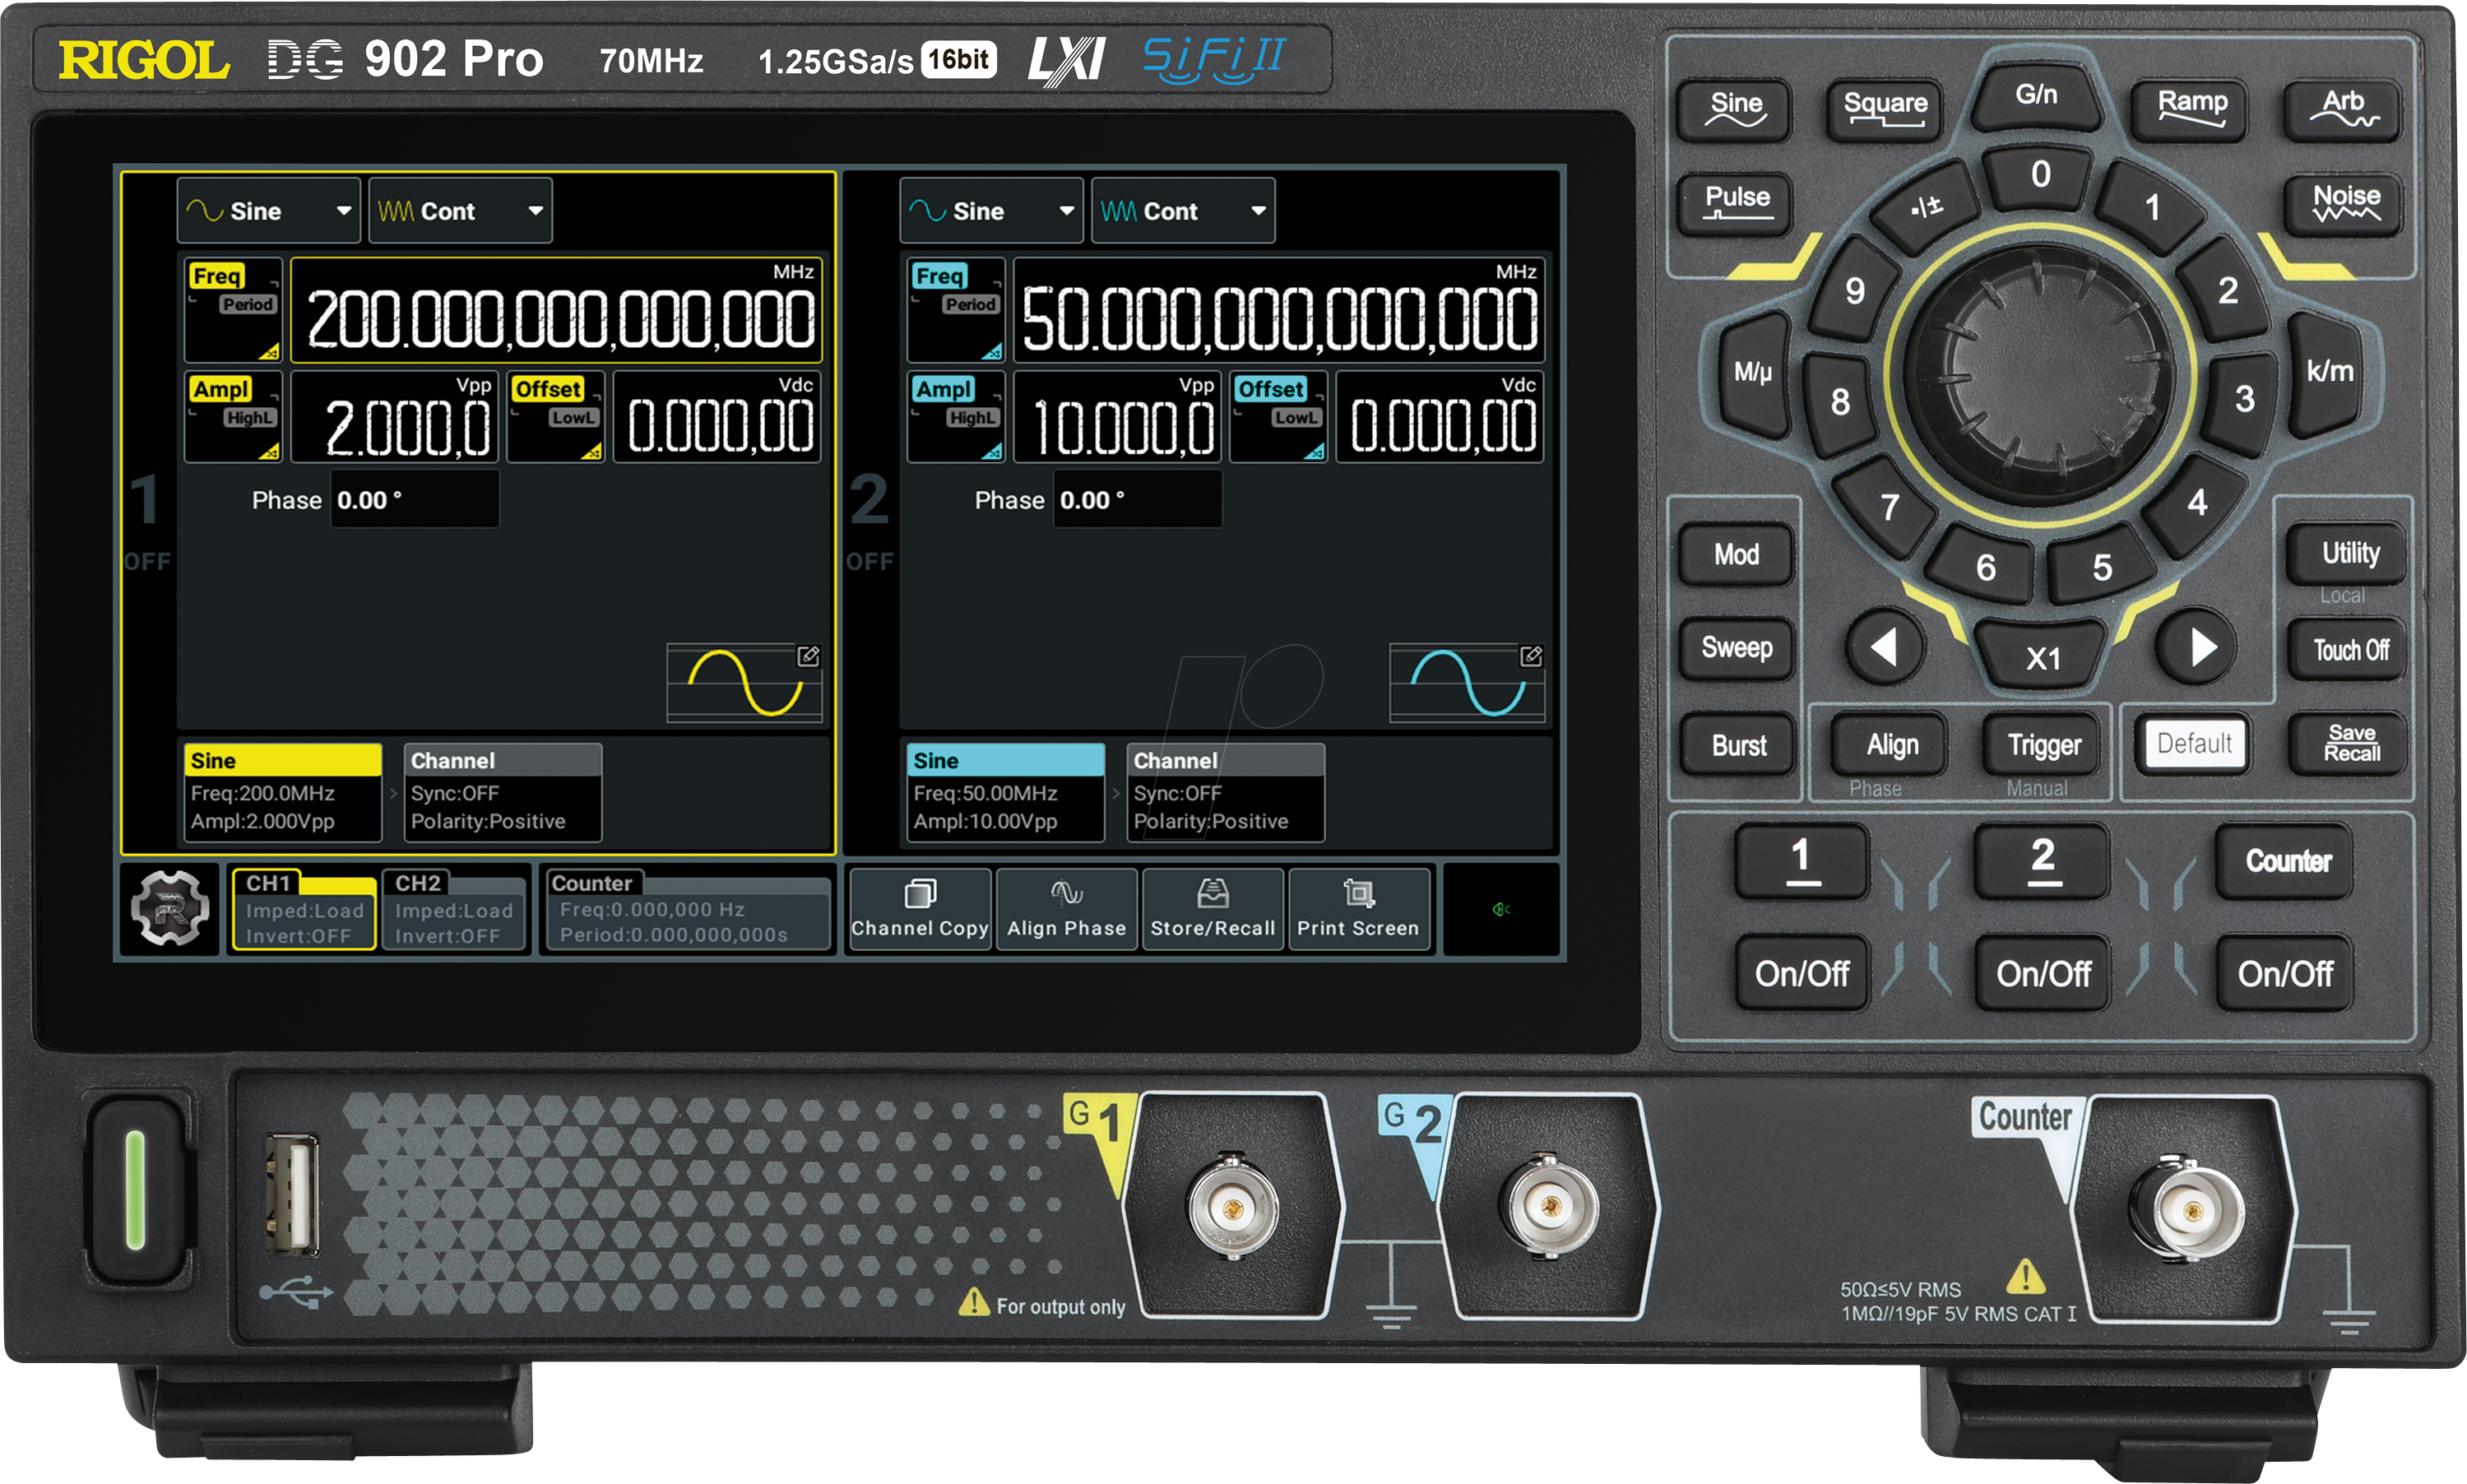The width and height of the screenshot is (2467, 1484).
Task: Switch CH1 between Ampl and HighL
Action: click(234, 416)
